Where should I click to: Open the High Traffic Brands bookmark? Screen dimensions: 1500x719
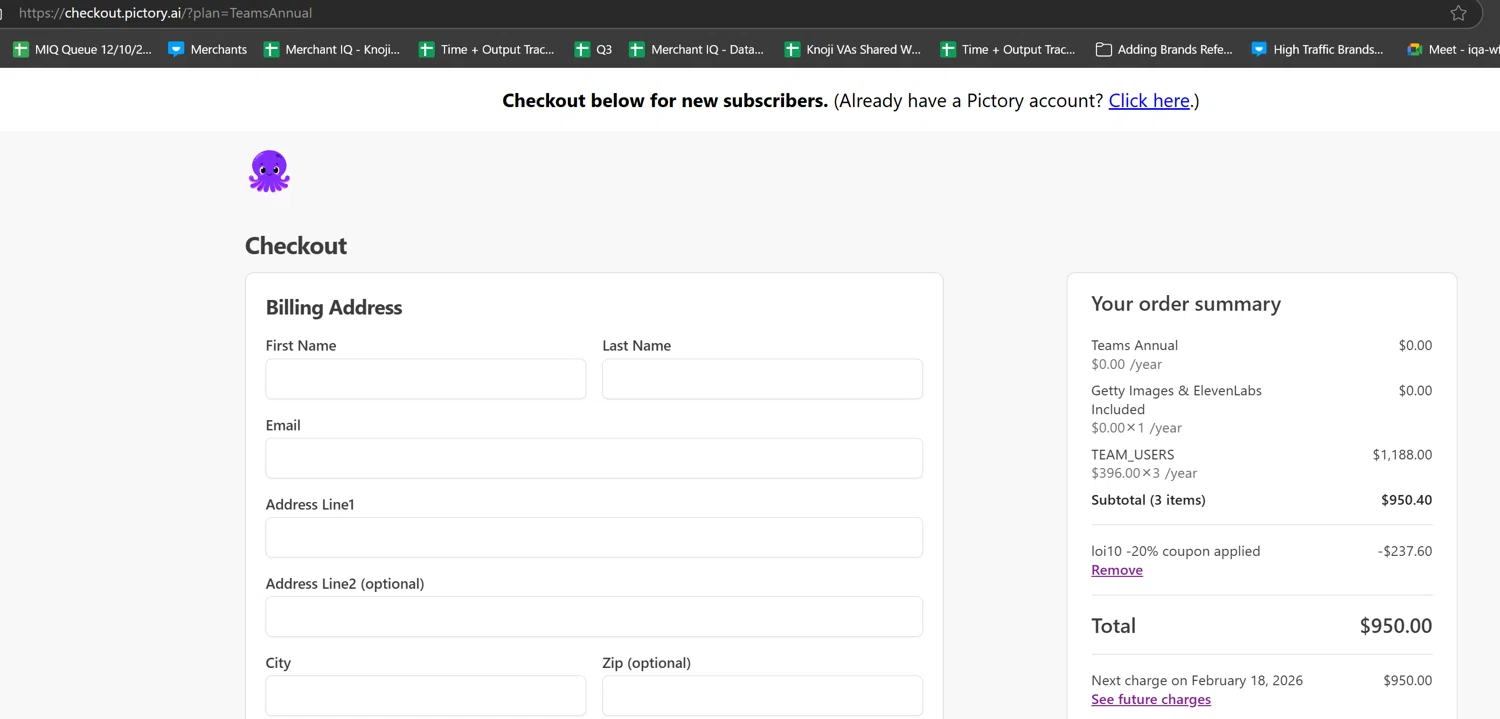[x=1318, y=49]
